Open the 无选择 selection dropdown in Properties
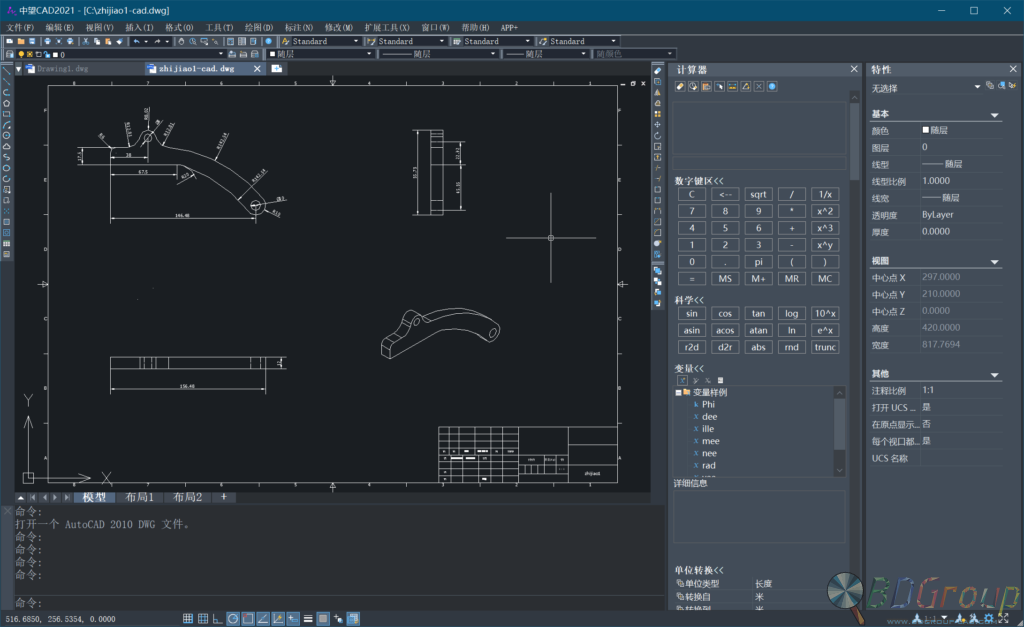This screenshot has height=627, width=1024. click(x=978, y=87)
